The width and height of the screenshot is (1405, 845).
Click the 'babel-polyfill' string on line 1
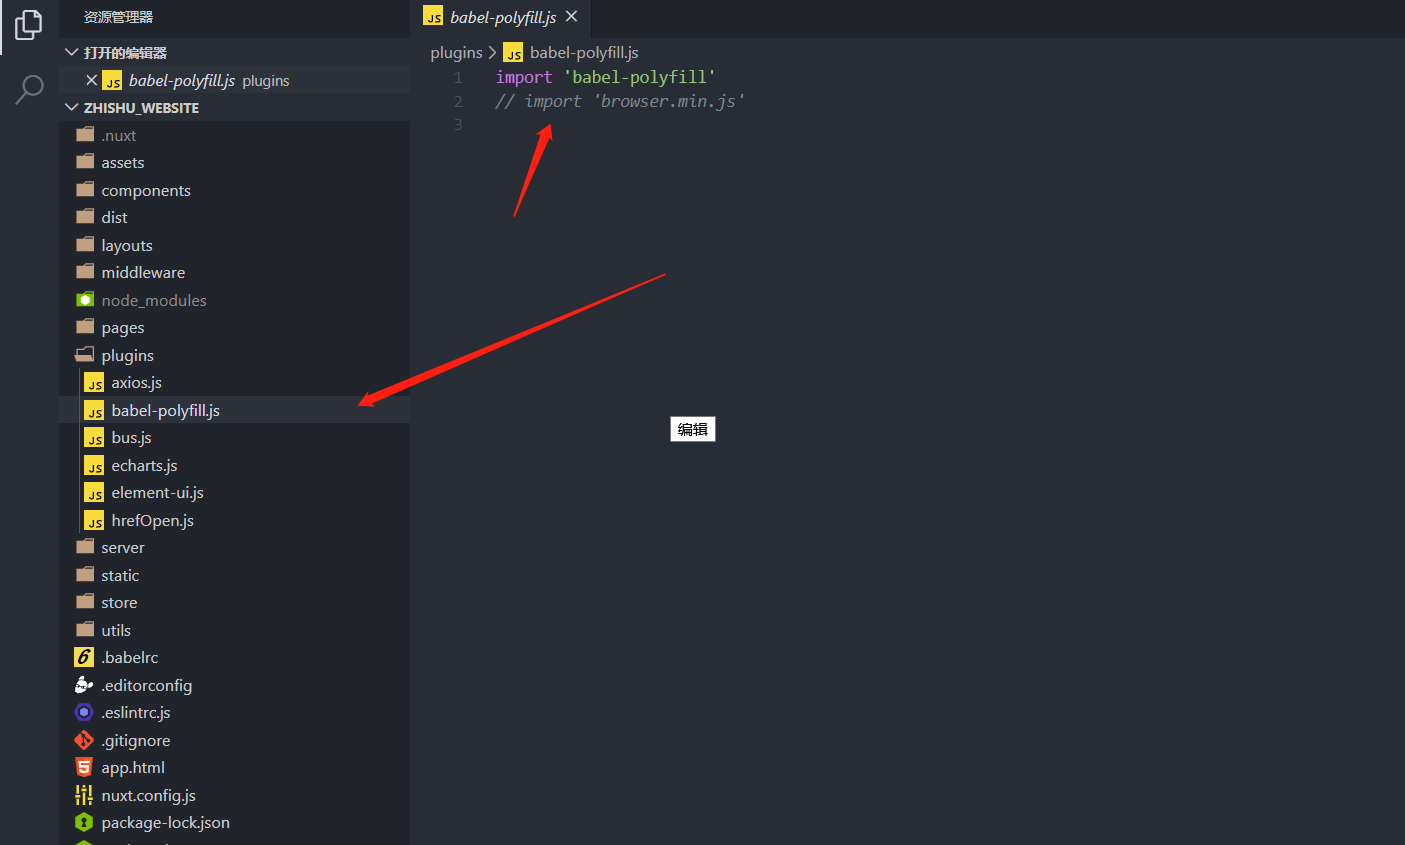point(639,77)
